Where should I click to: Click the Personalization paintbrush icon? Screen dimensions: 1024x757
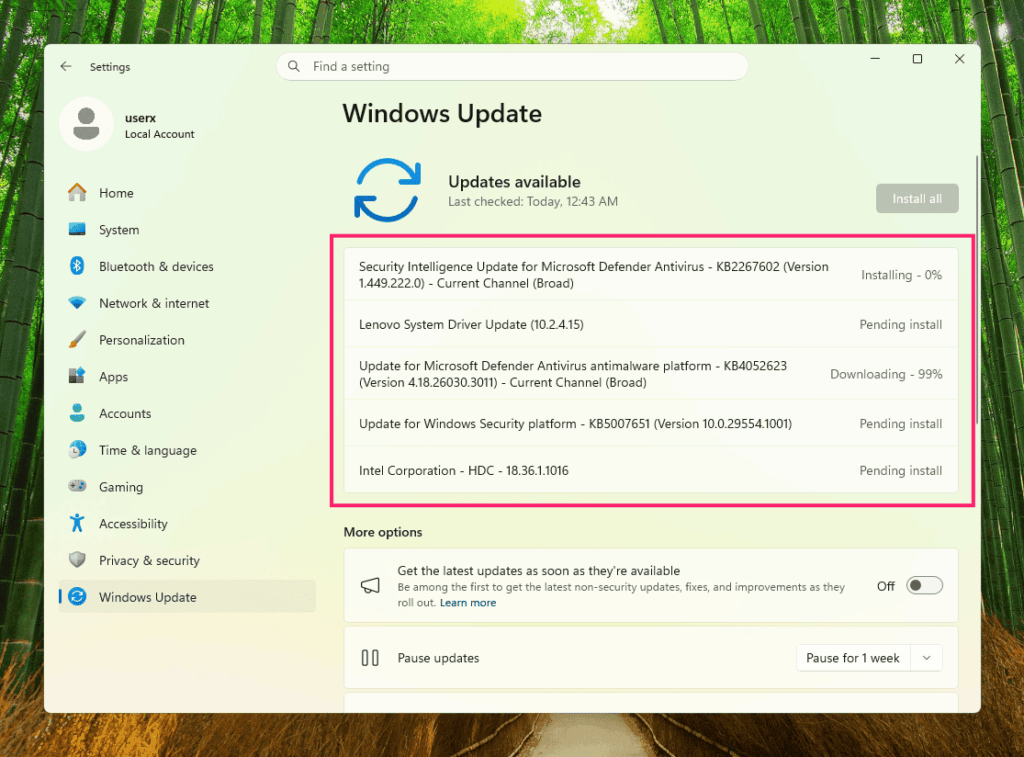point(77,340)
